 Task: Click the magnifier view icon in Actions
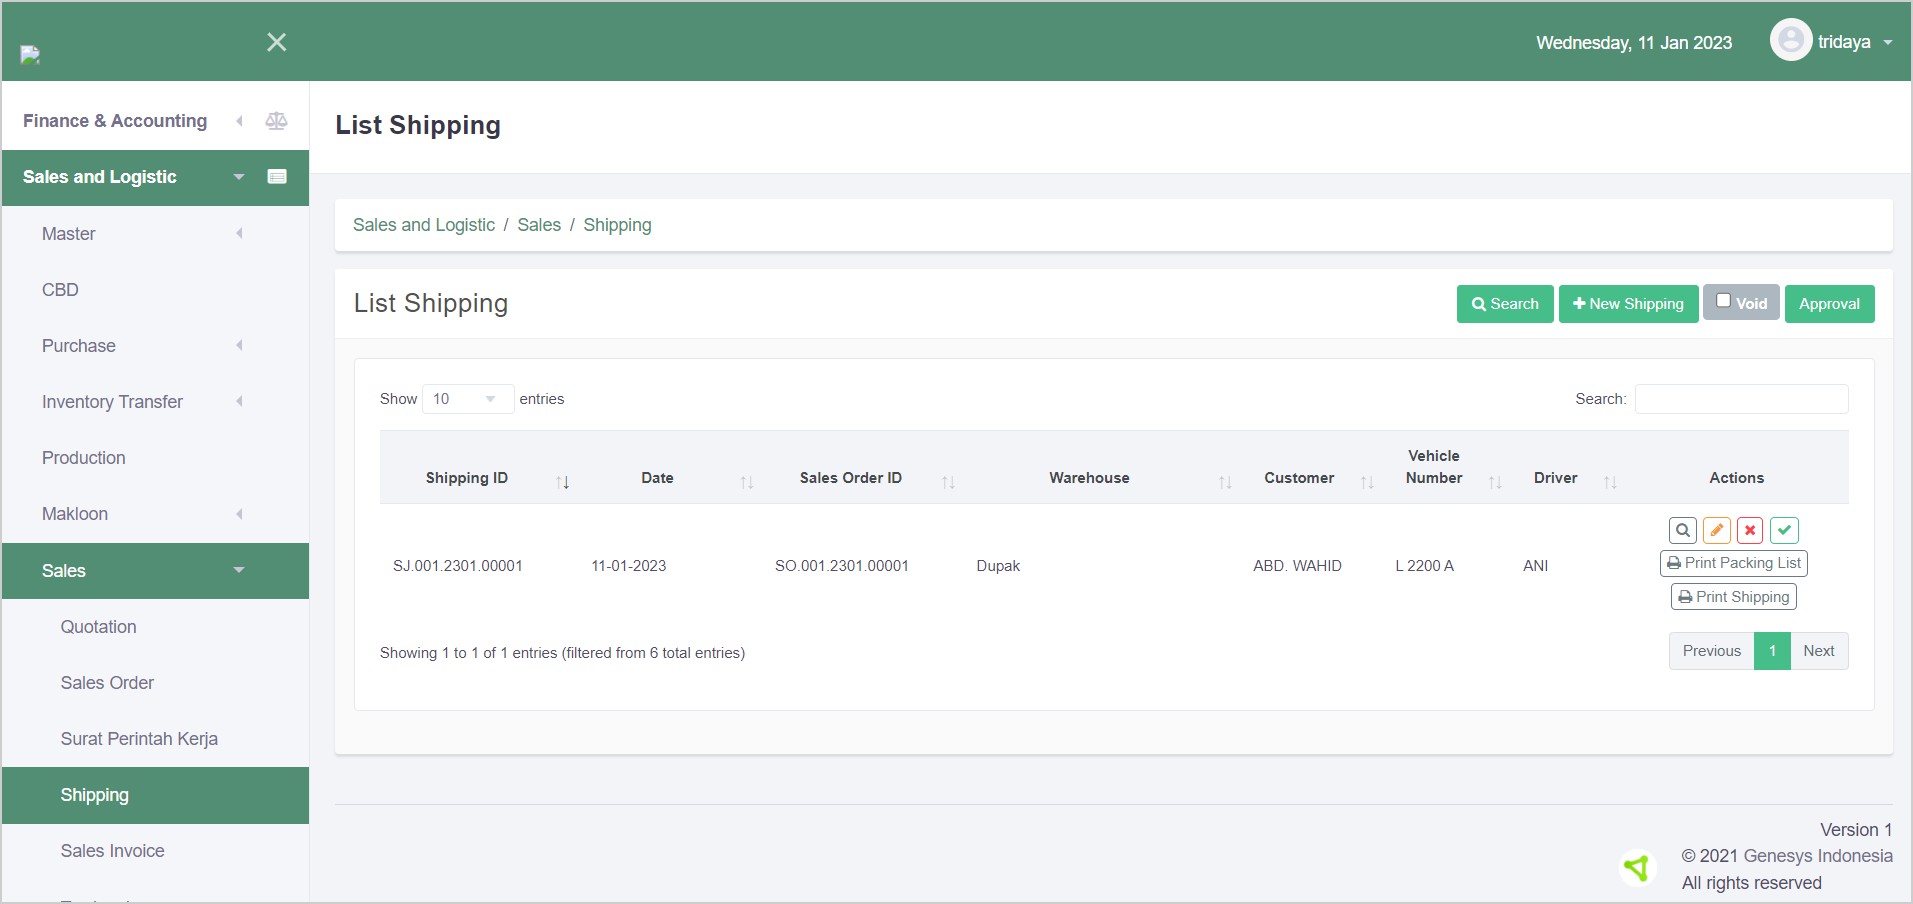coord(1683,530)
